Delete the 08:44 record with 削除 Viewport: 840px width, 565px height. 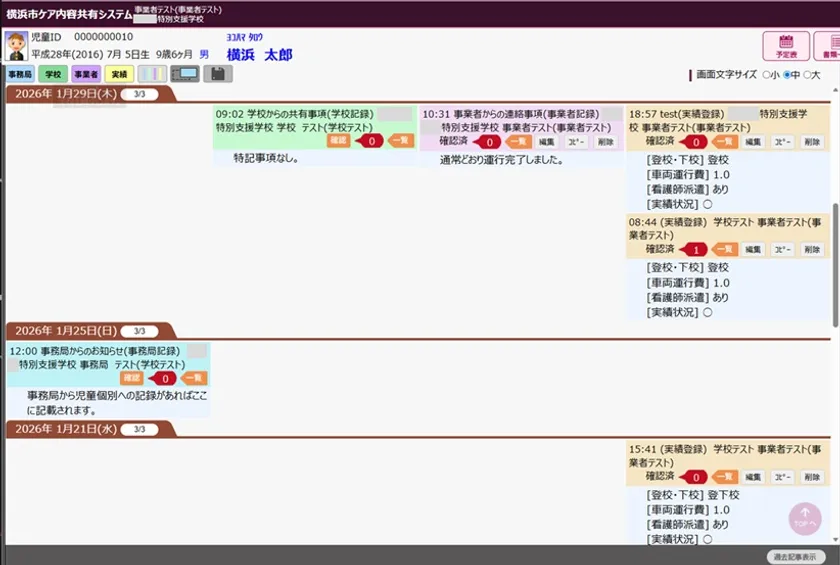pos(812,250)
